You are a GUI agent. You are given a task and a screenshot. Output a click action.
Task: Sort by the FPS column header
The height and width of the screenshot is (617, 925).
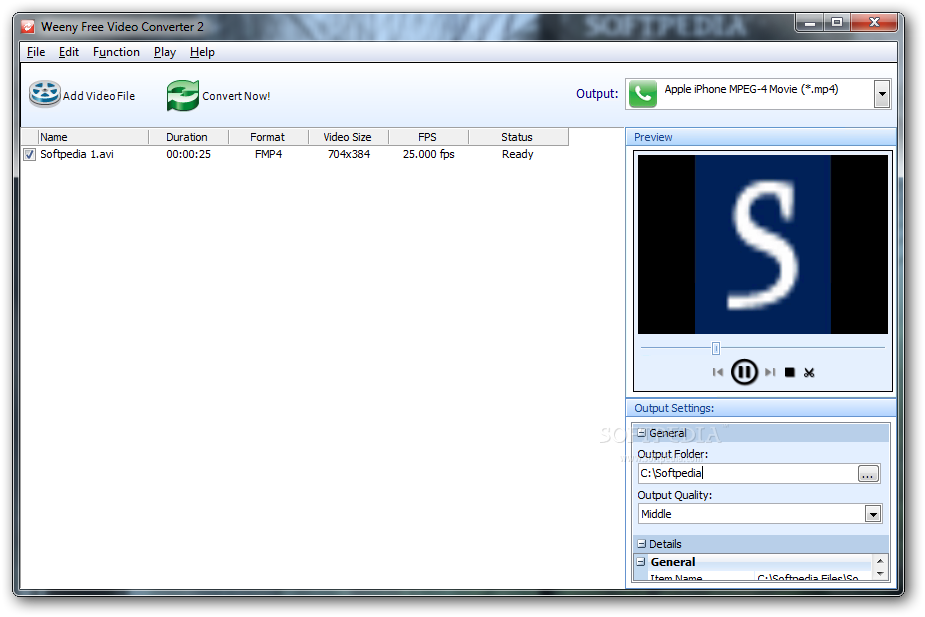point(428,137)
